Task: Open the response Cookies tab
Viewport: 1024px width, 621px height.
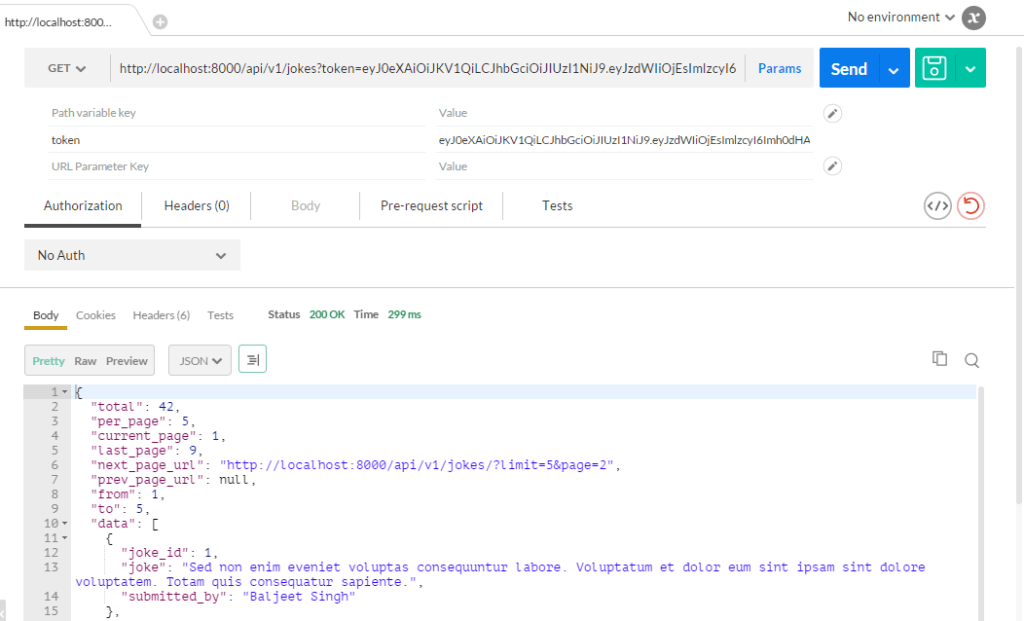Action: point(96,315)
